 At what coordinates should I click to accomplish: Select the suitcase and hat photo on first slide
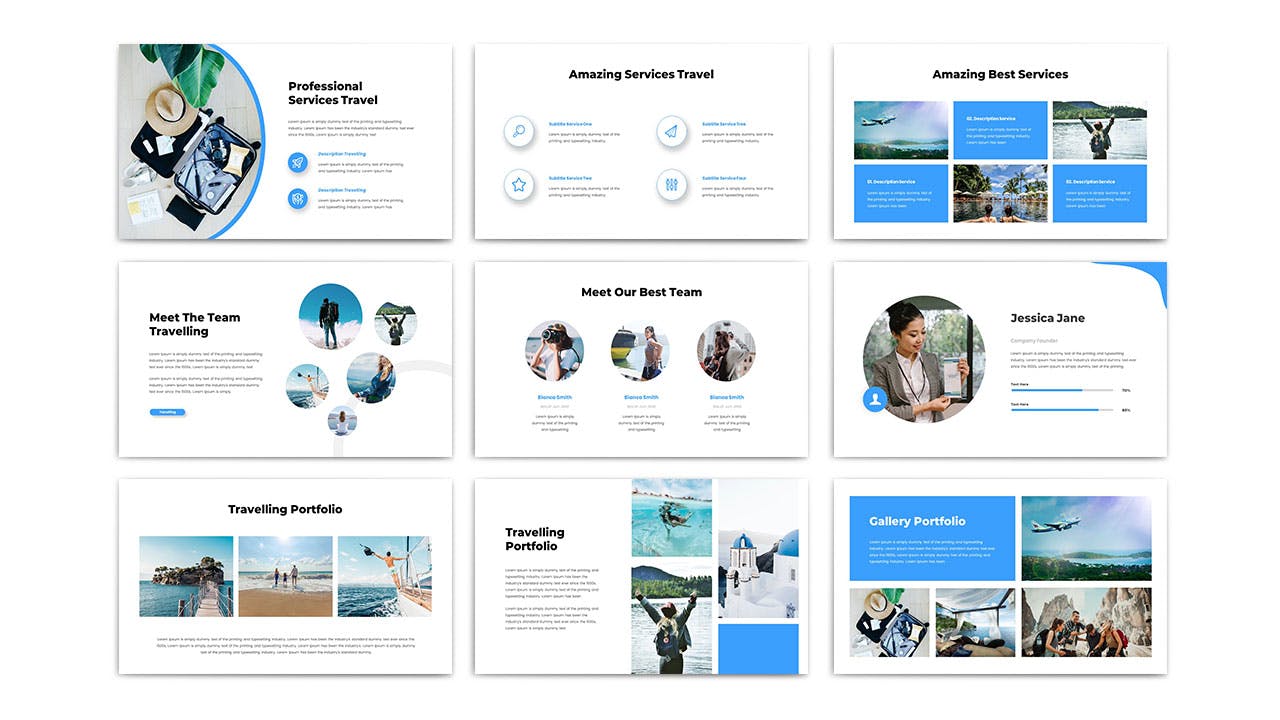(x=191, y=141)
